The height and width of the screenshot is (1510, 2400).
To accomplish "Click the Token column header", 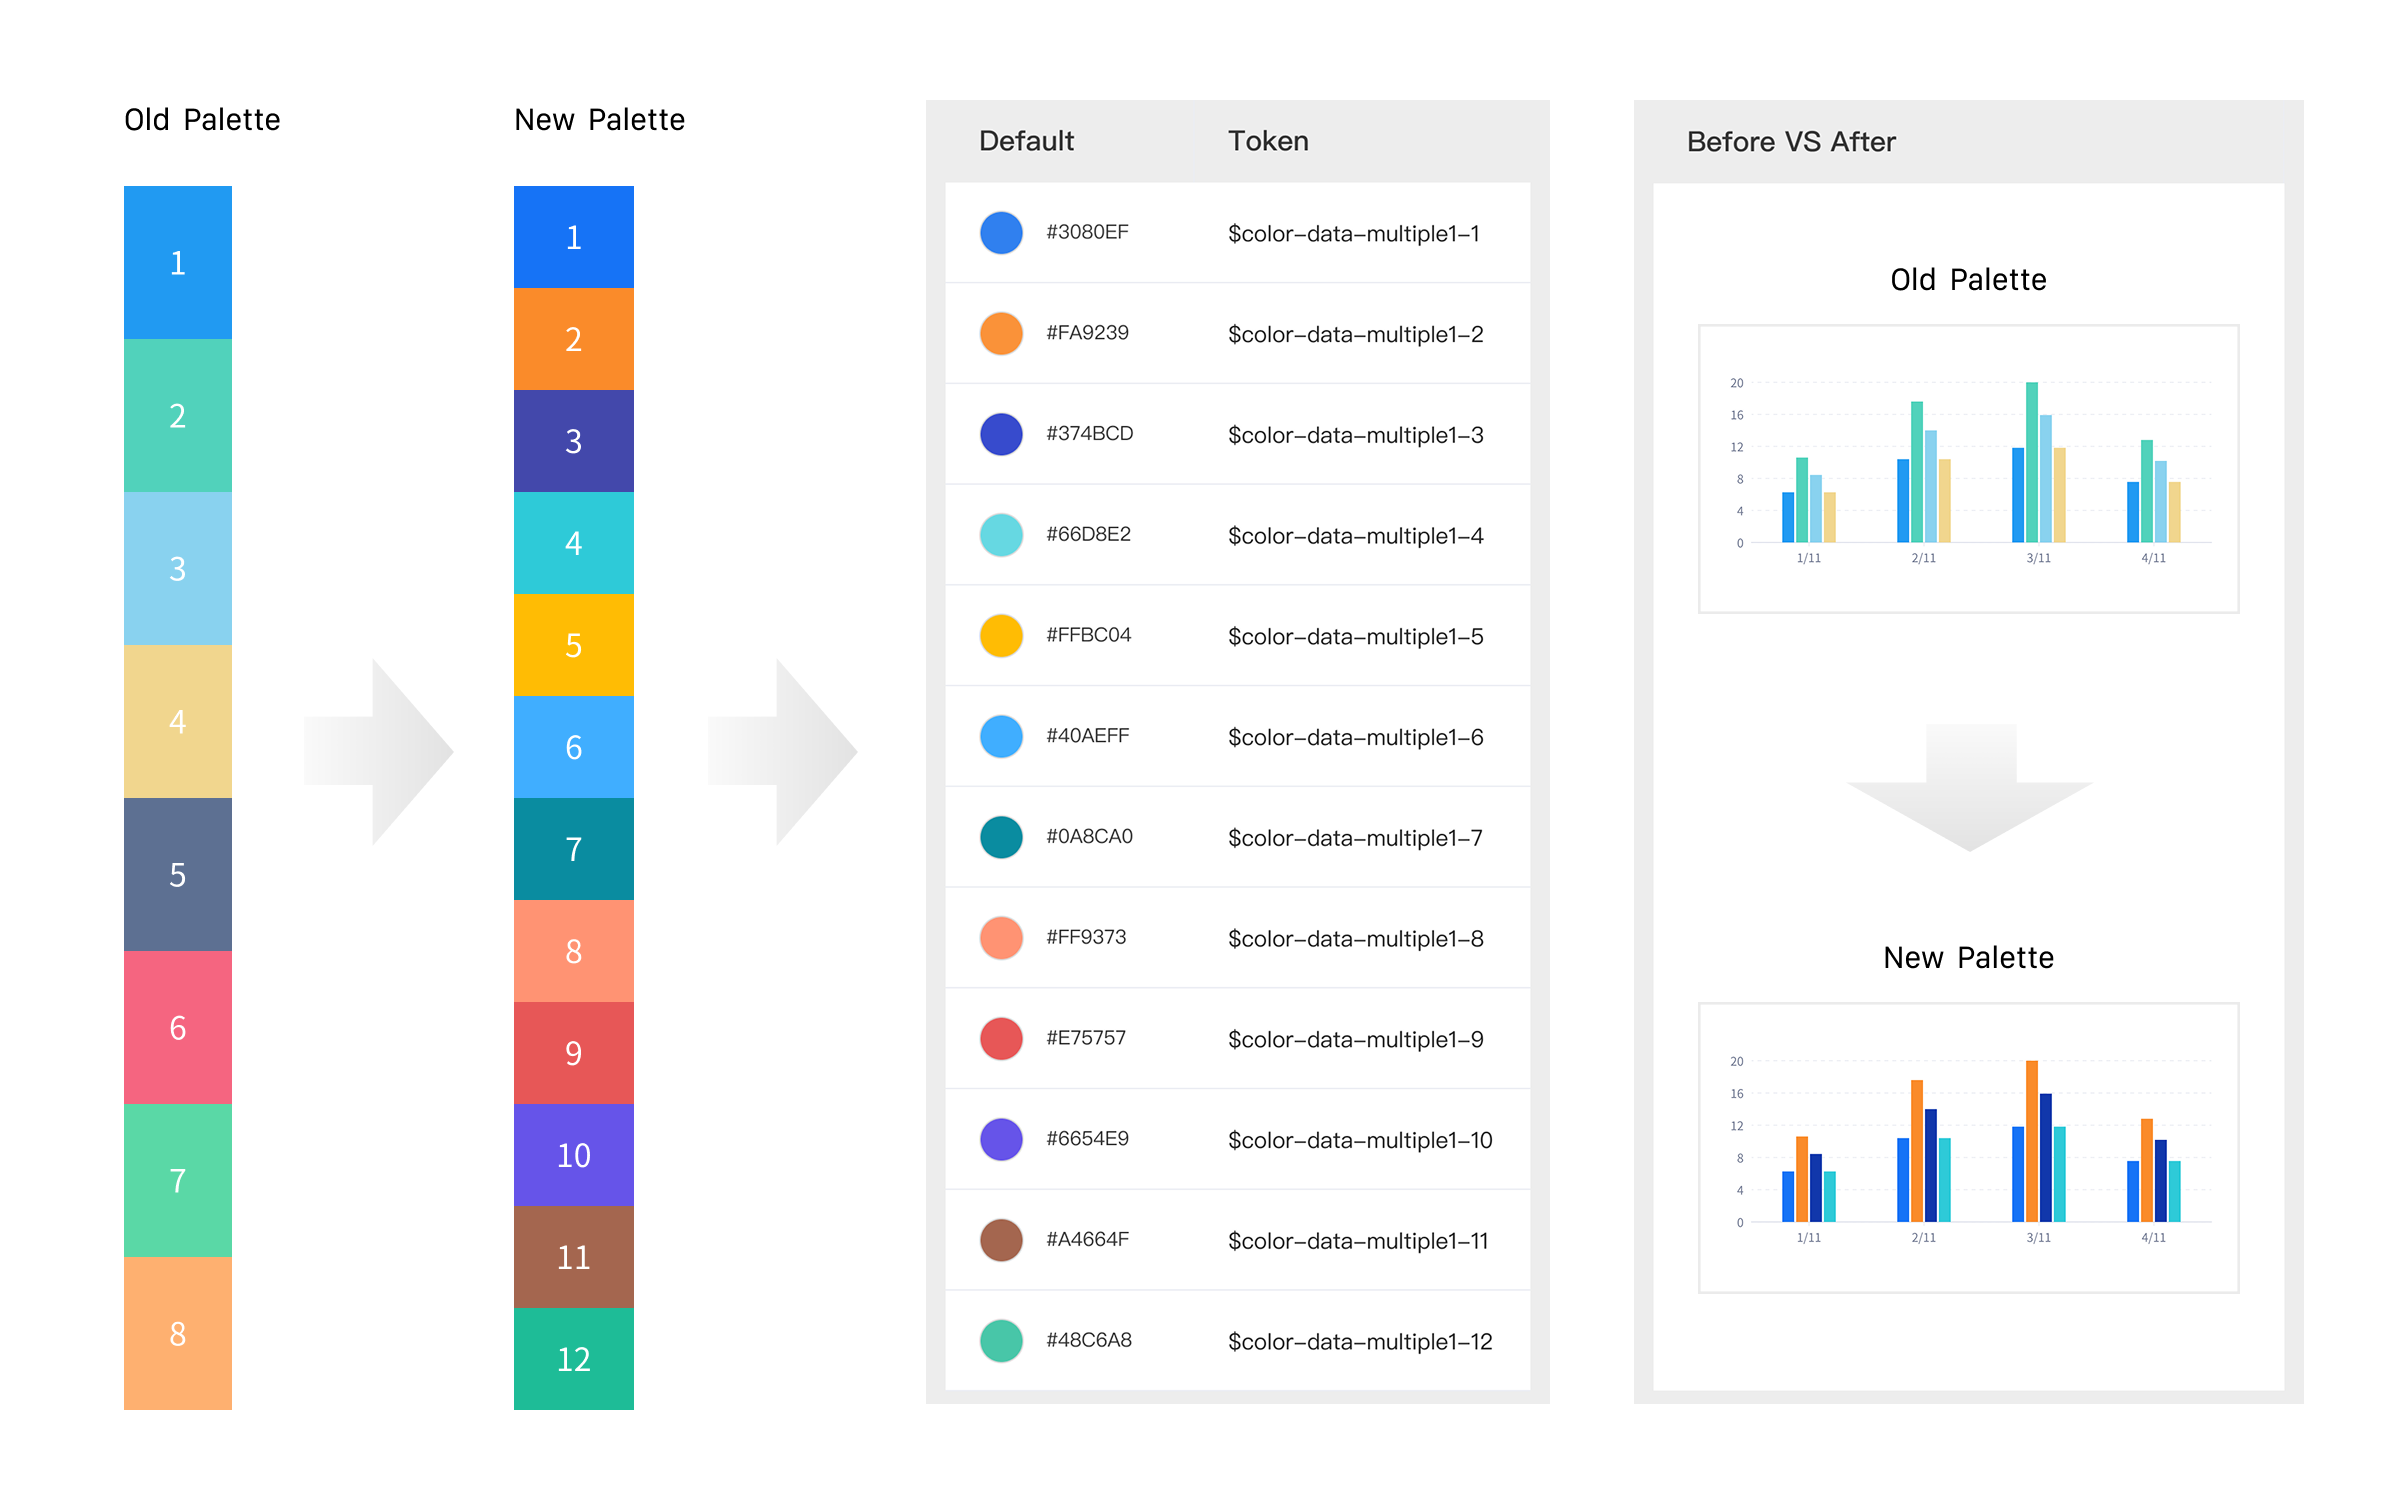I will [1268, 141].
